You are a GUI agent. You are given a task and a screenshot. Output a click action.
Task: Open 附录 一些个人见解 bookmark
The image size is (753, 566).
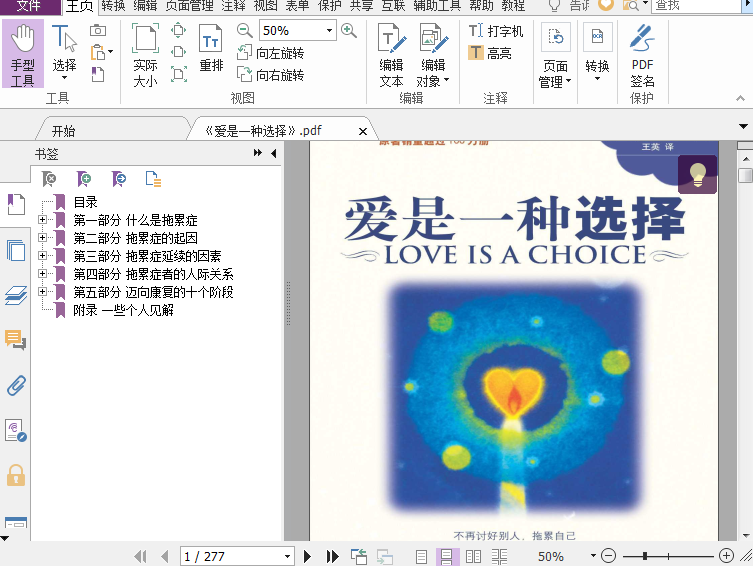click(123, 310)
